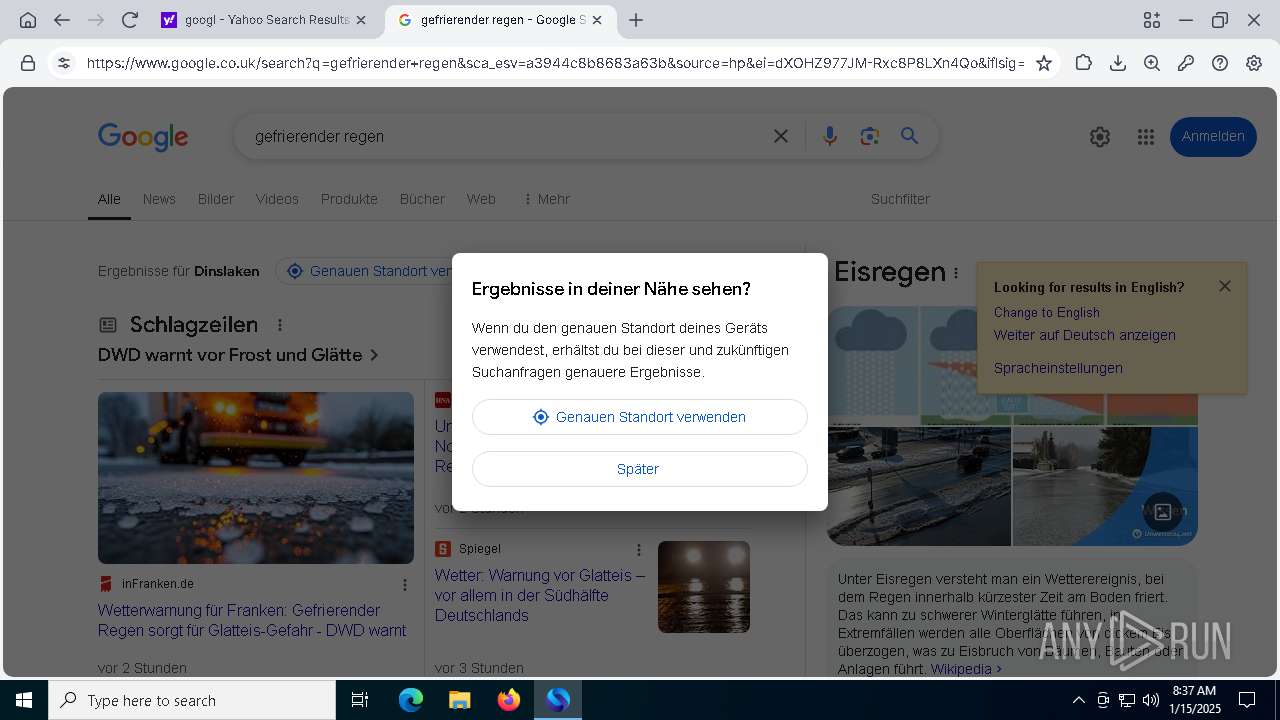Start voice search with microphone
1280x720 pixels.
coord(829,136)
